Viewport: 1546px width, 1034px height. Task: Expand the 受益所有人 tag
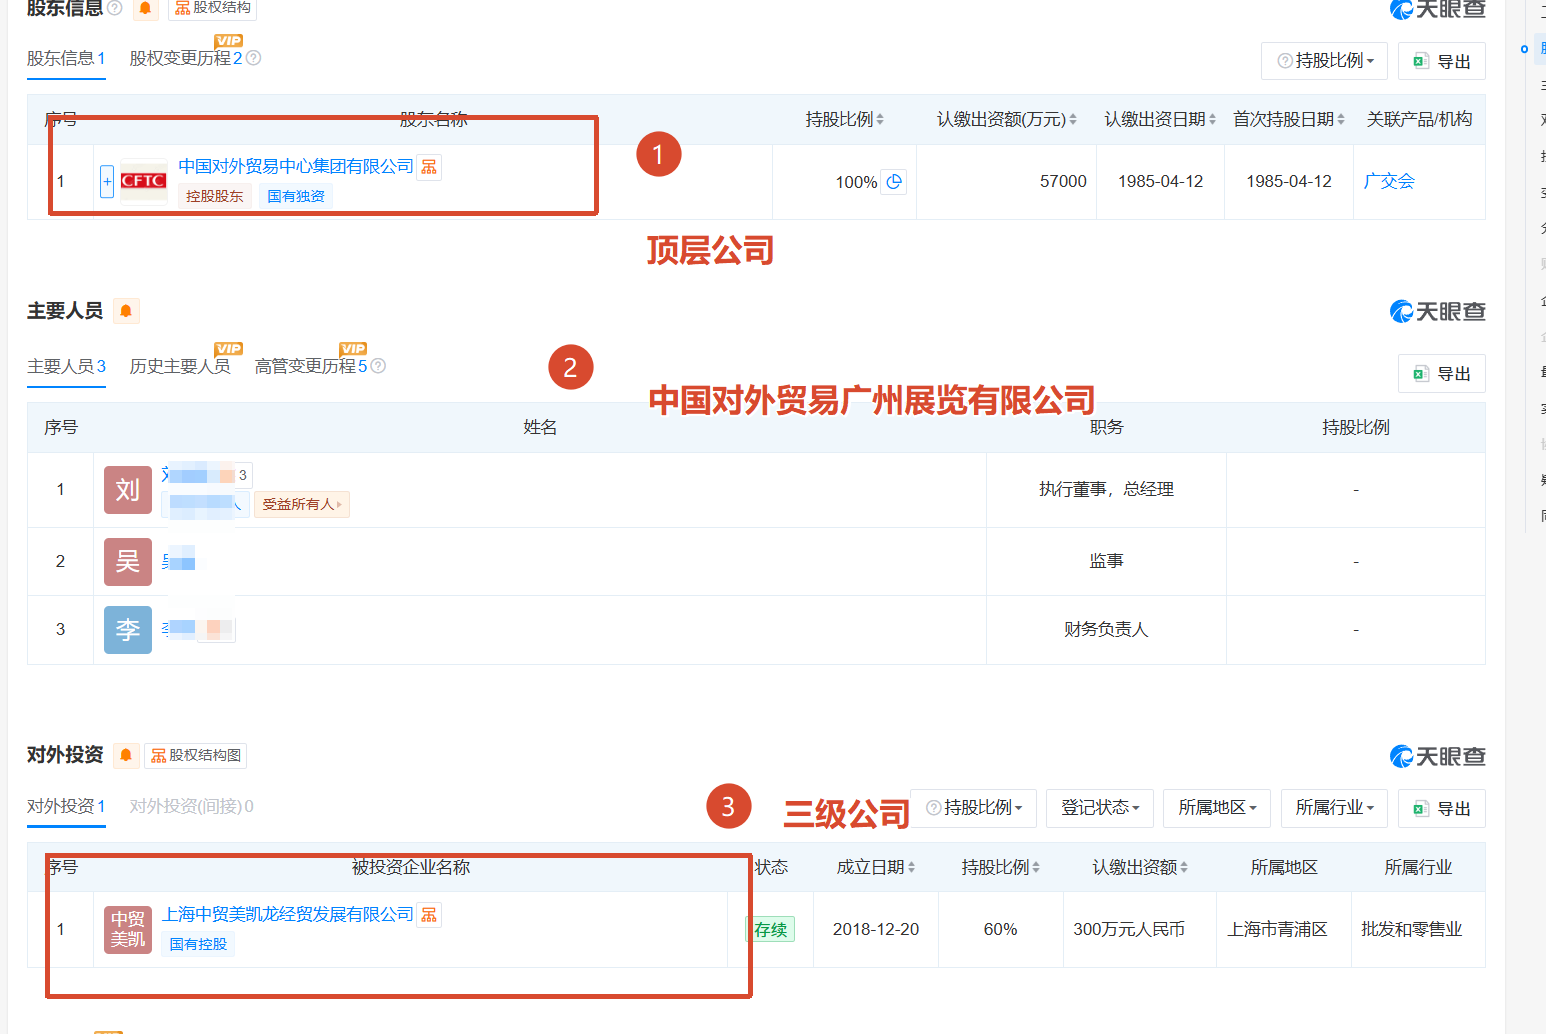coord(302,504)
